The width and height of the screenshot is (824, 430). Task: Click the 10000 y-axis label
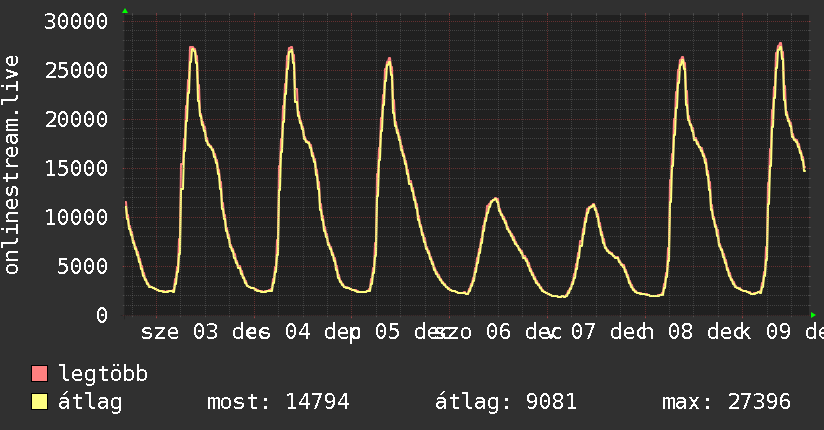pyautogui.click(x=76, y=217)
